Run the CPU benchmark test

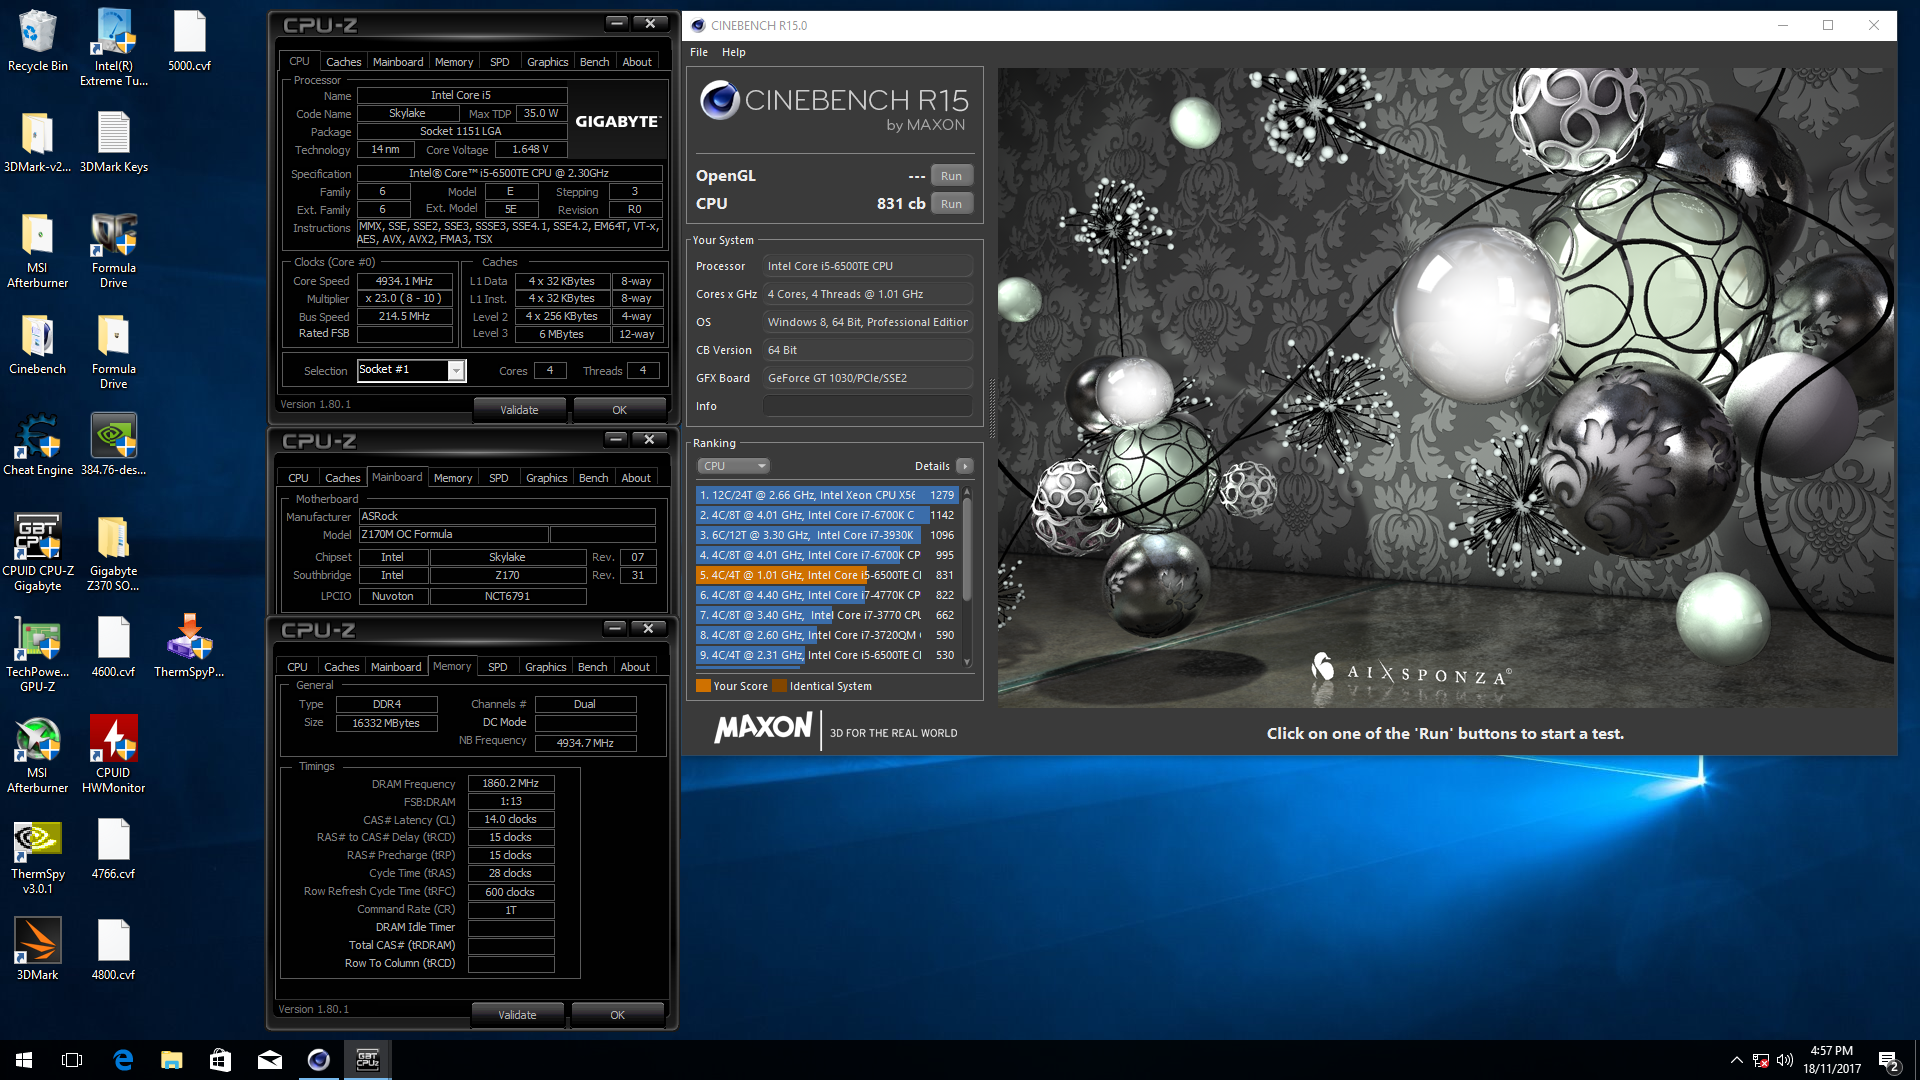click(x=951, y=204)
